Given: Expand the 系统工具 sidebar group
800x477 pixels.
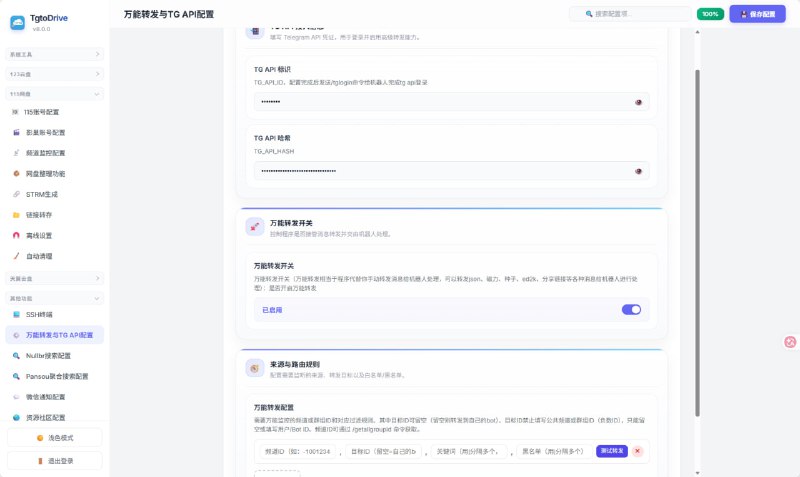Looking at the screenshot, I should pyautogui.click(x=55, y=54).
